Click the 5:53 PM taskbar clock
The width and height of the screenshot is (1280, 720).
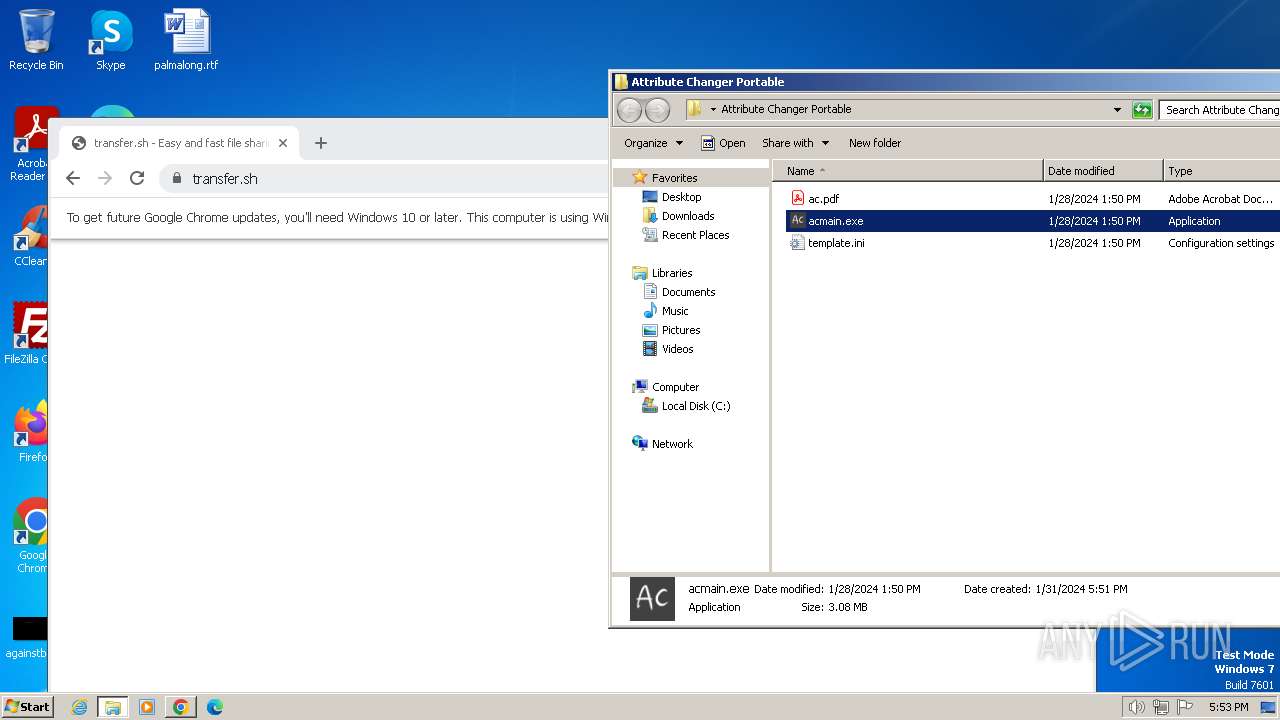(x=1228, y=707)
